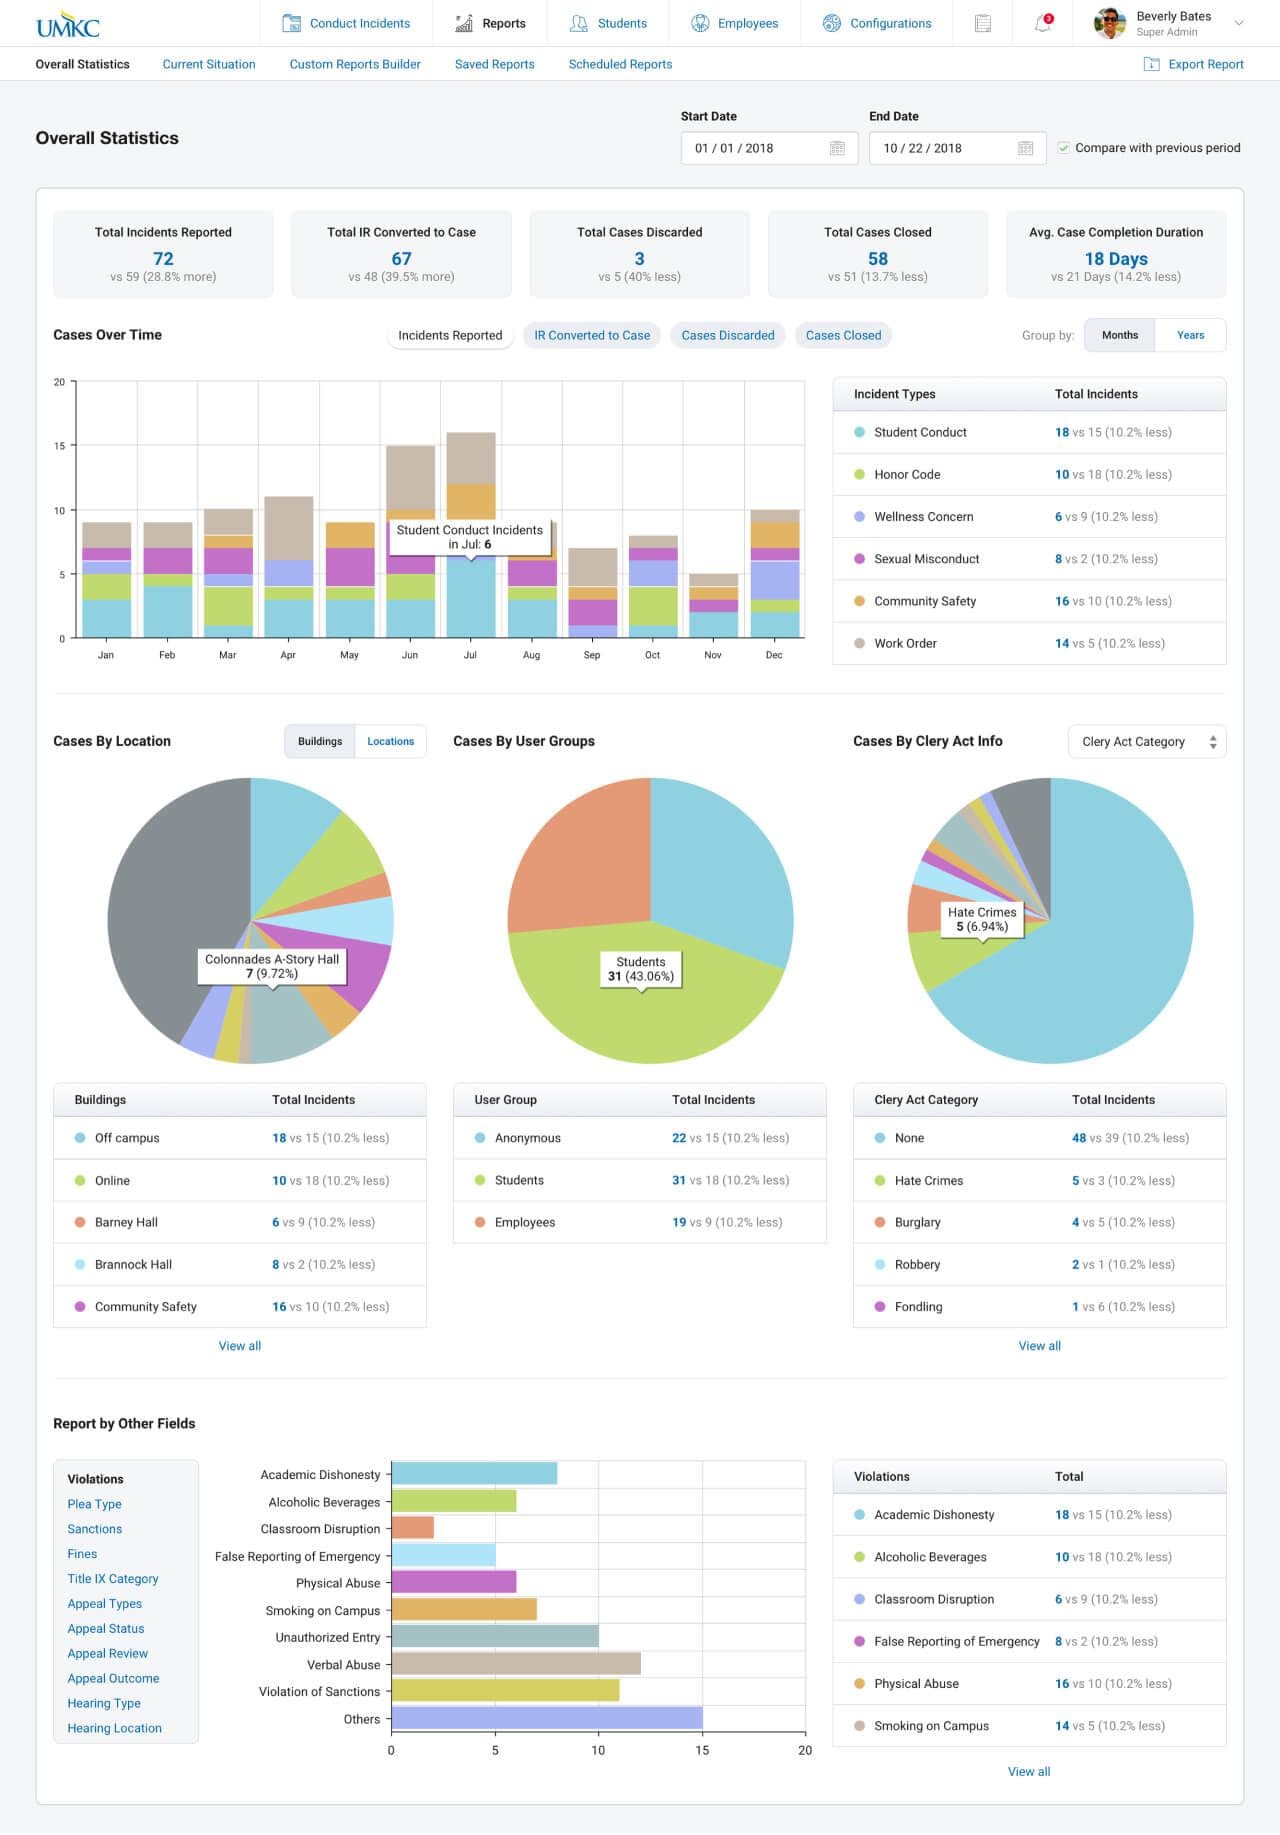
Task: Click the Start Date field
Action: pos(769,148)
